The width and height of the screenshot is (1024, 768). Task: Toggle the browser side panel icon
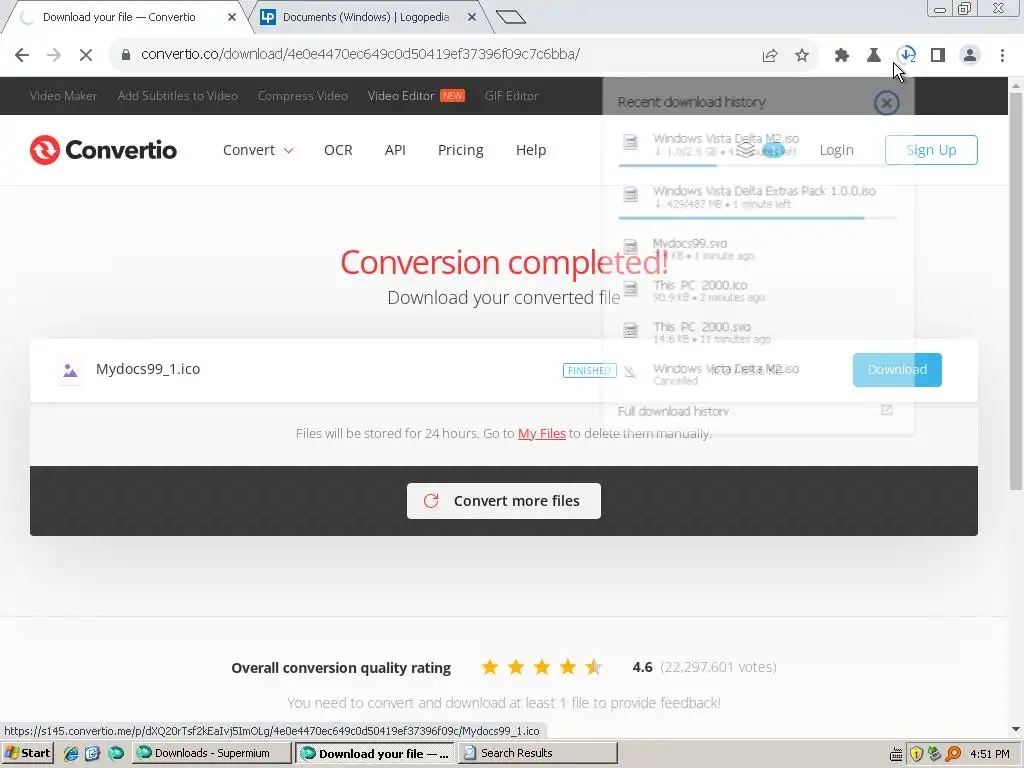(938, 56)
